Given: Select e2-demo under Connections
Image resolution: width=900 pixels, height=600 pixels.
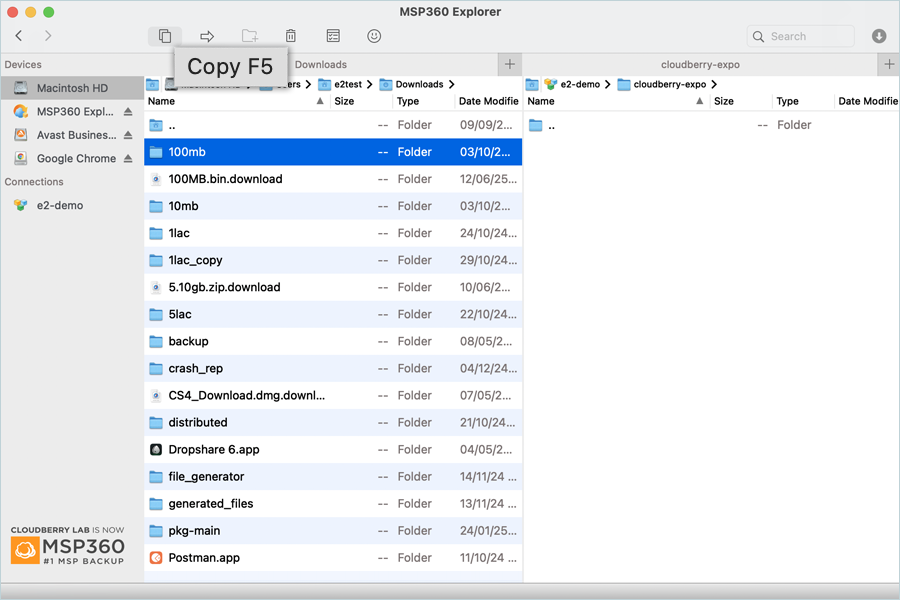Looking at the screenshot, I should click(60, 205).
